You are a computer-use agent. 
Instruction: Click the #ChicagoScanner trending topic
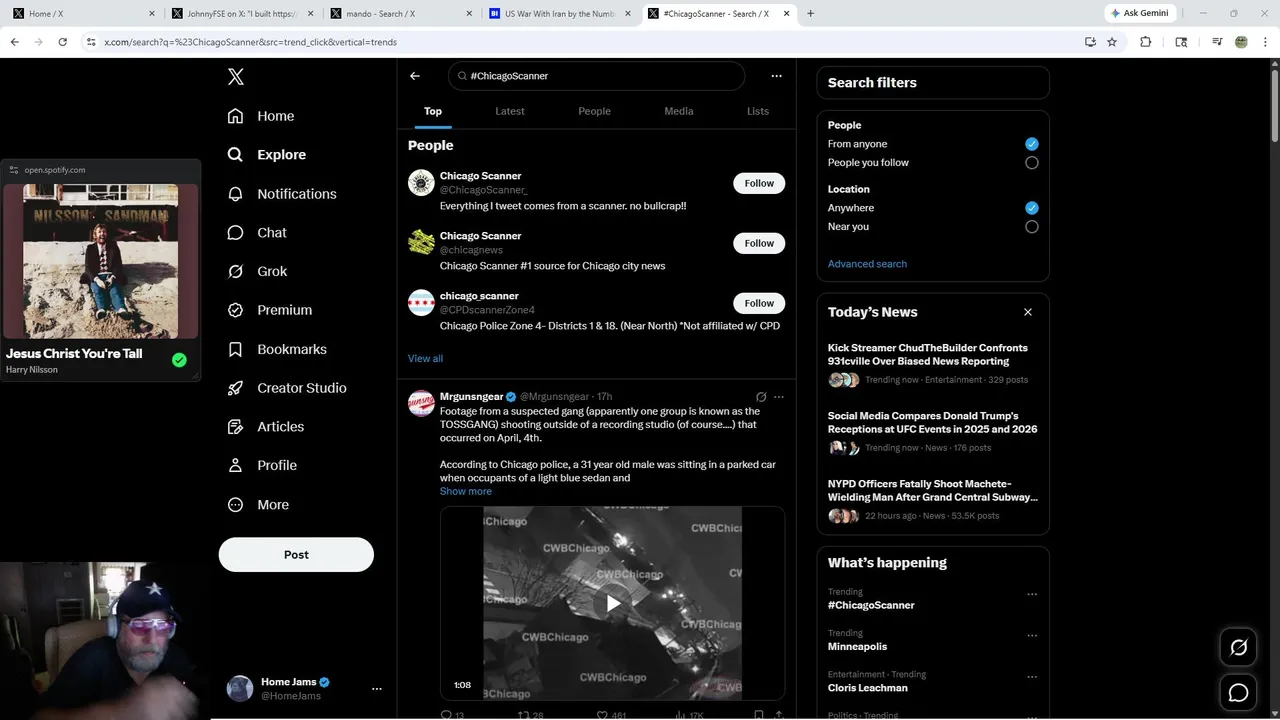[871, 605]
